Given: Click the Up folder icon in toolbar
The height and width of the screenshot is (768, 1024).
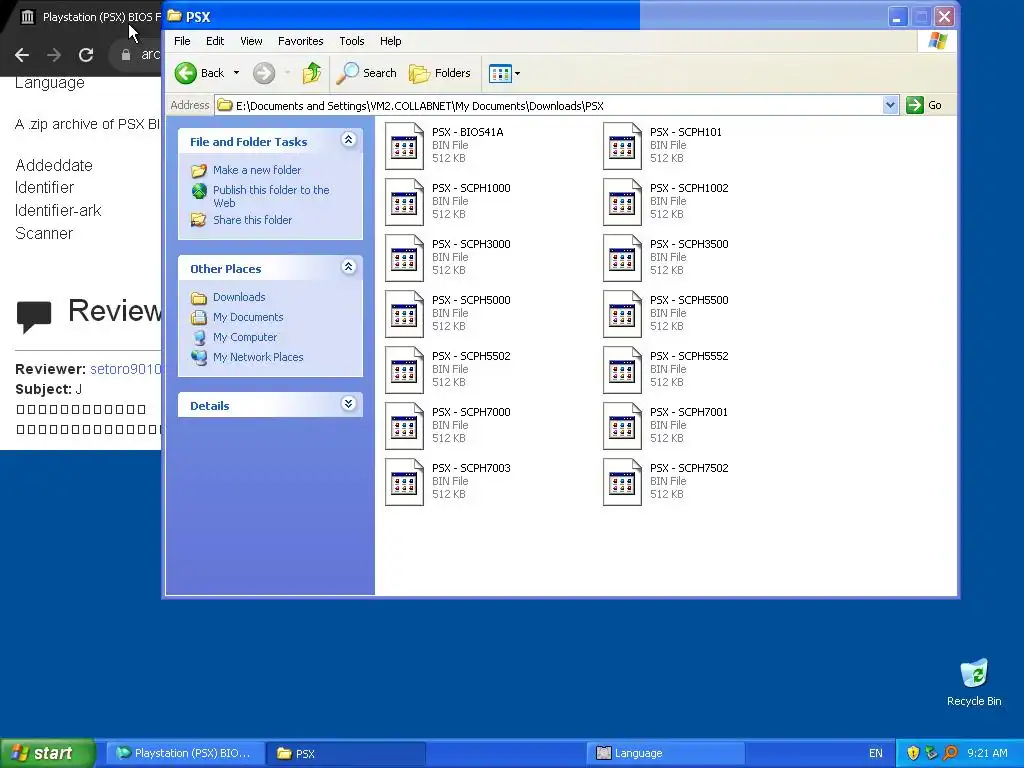Looking at the screenshot, I should pyautogui.click(x=312, y=73).
